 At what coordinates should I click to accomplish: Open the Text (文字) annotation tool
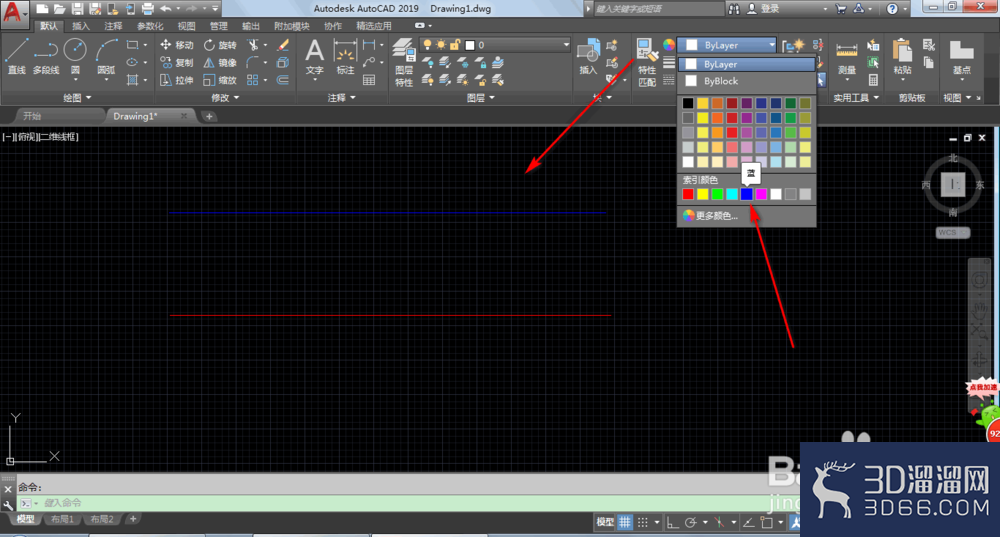[314, 57]
